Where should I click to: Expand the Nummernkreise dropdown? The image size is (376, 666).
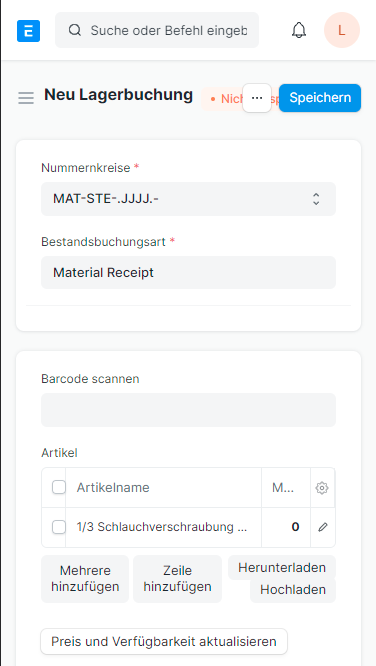click(x=188, y=199)
